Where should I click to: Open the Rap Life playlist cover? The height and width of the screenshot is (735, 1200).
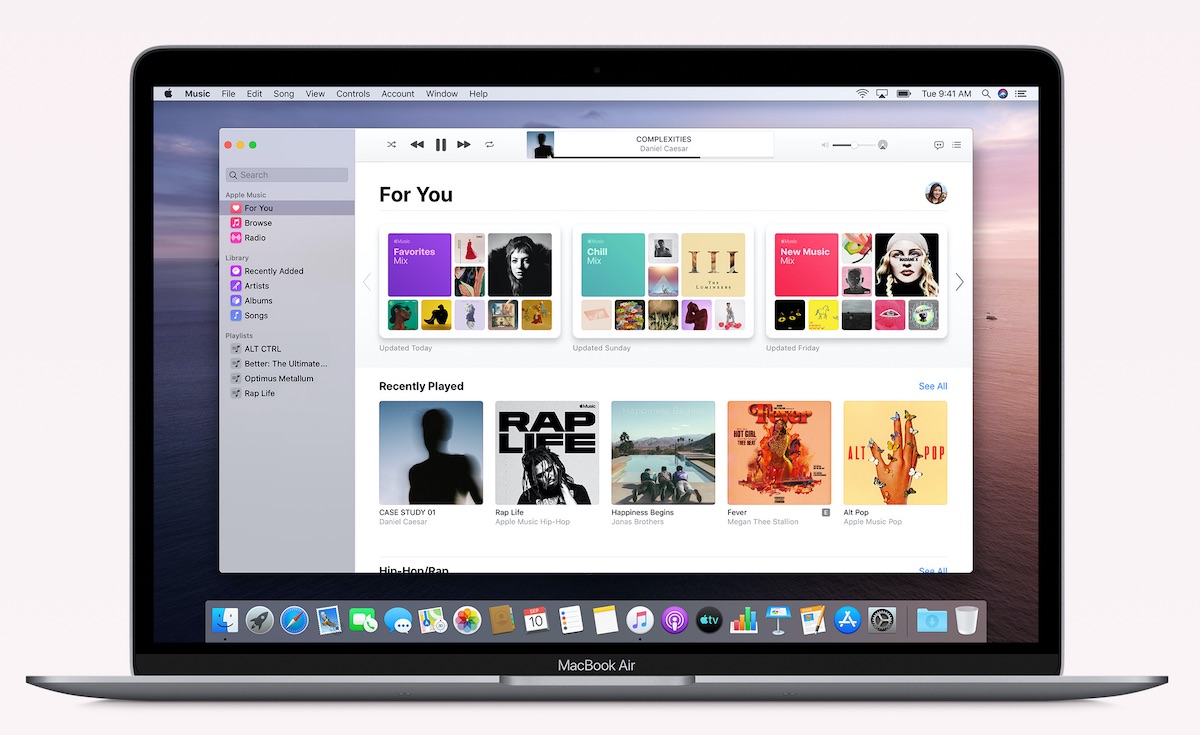pos(547,453)
